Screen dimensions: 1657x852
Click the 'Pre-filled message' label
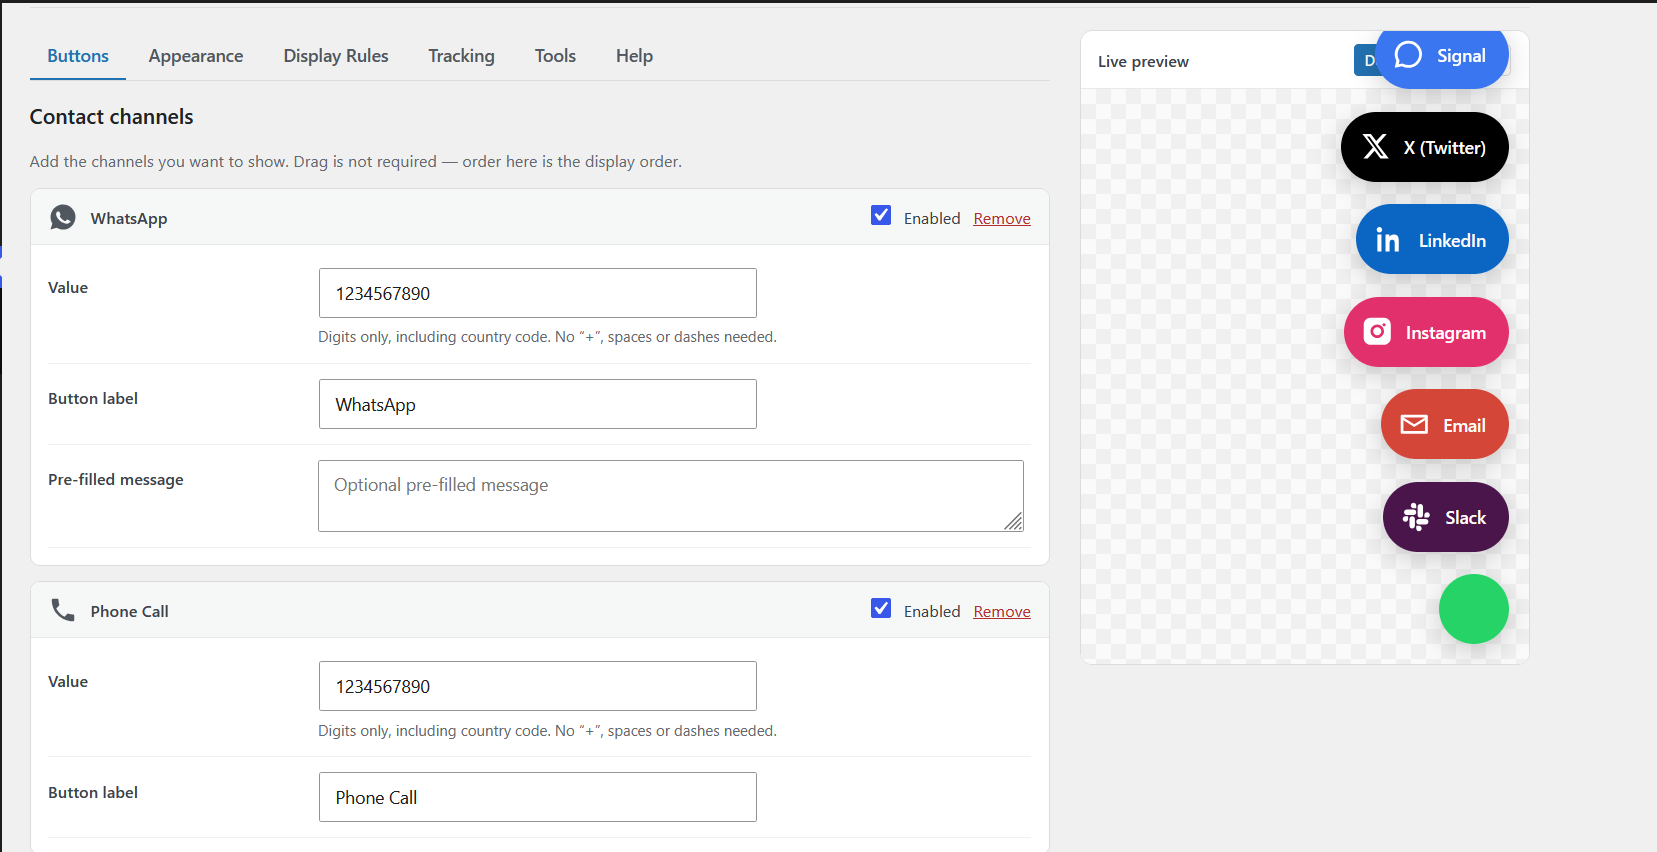[x=116, y=479]
